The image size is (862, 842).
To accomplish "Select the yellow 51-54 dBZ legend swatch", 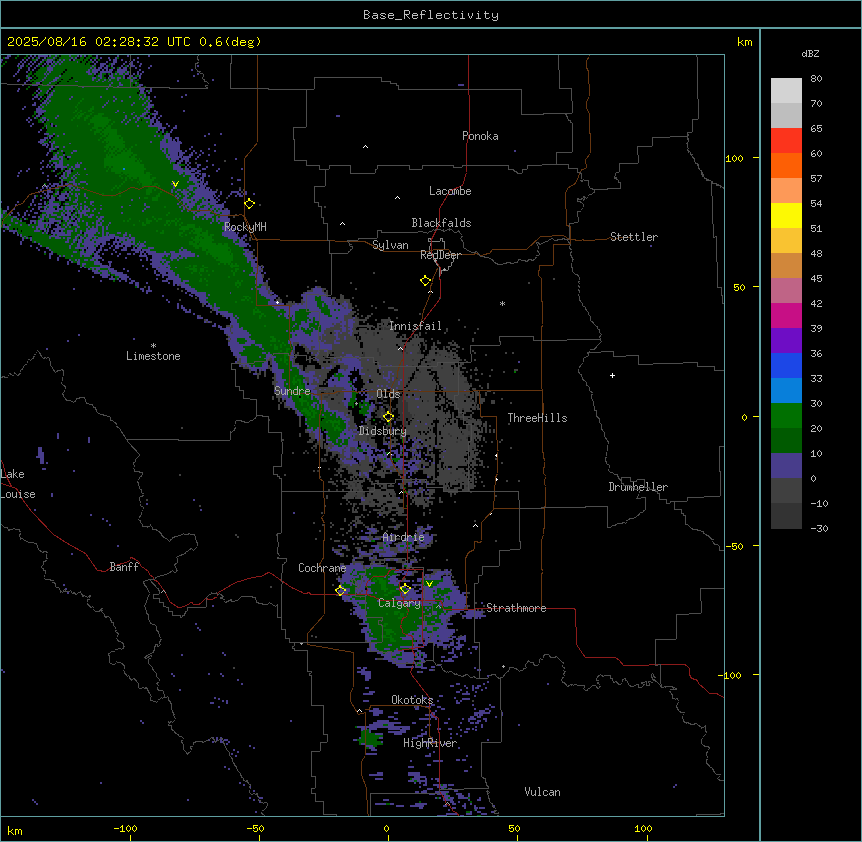I will [786, 215].
